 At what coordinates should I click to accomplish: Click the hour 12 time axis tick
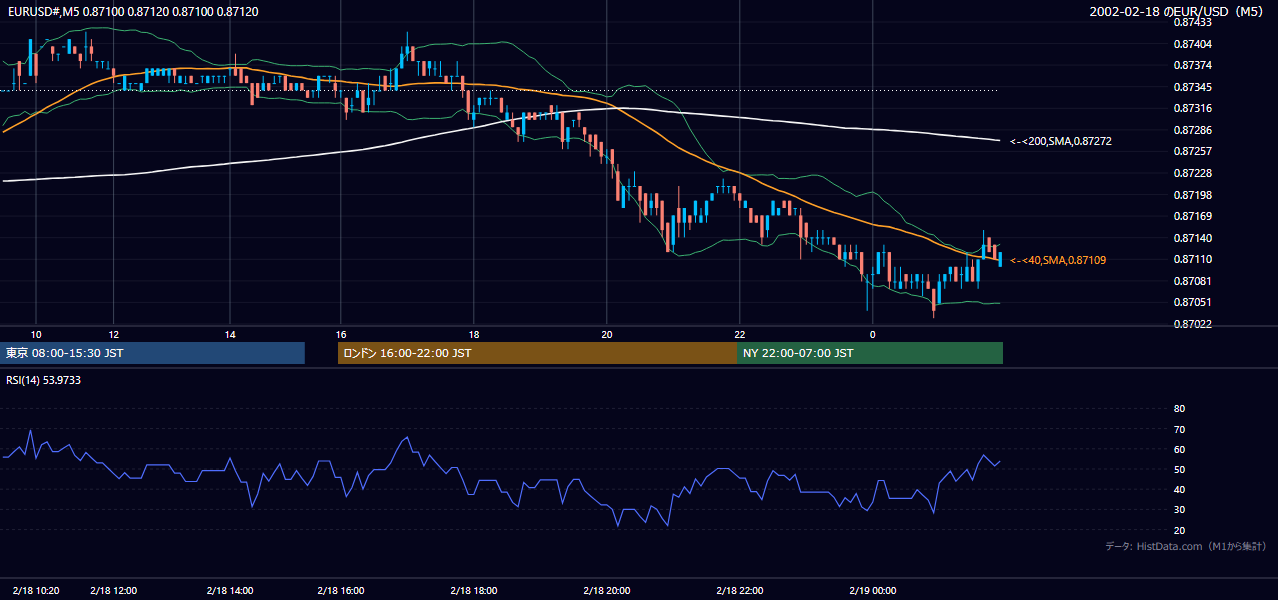pos(114,334)
